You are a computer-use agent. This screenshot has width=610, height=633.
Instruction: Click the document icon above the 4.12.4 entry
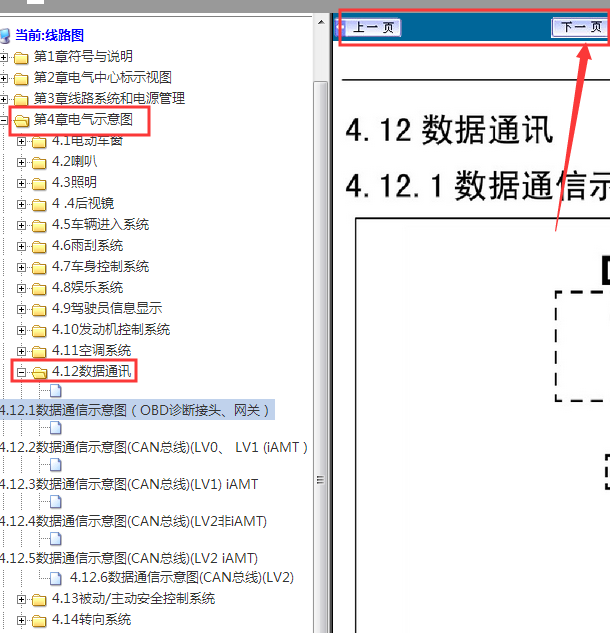click(x=56, y=502)
